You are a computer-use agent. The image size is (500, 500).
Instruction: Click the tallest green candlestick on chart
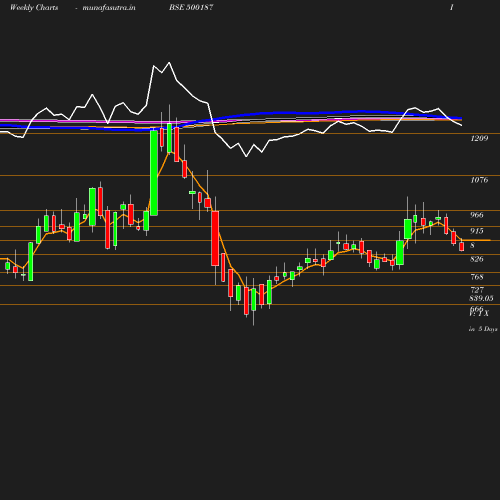(154, 173)
